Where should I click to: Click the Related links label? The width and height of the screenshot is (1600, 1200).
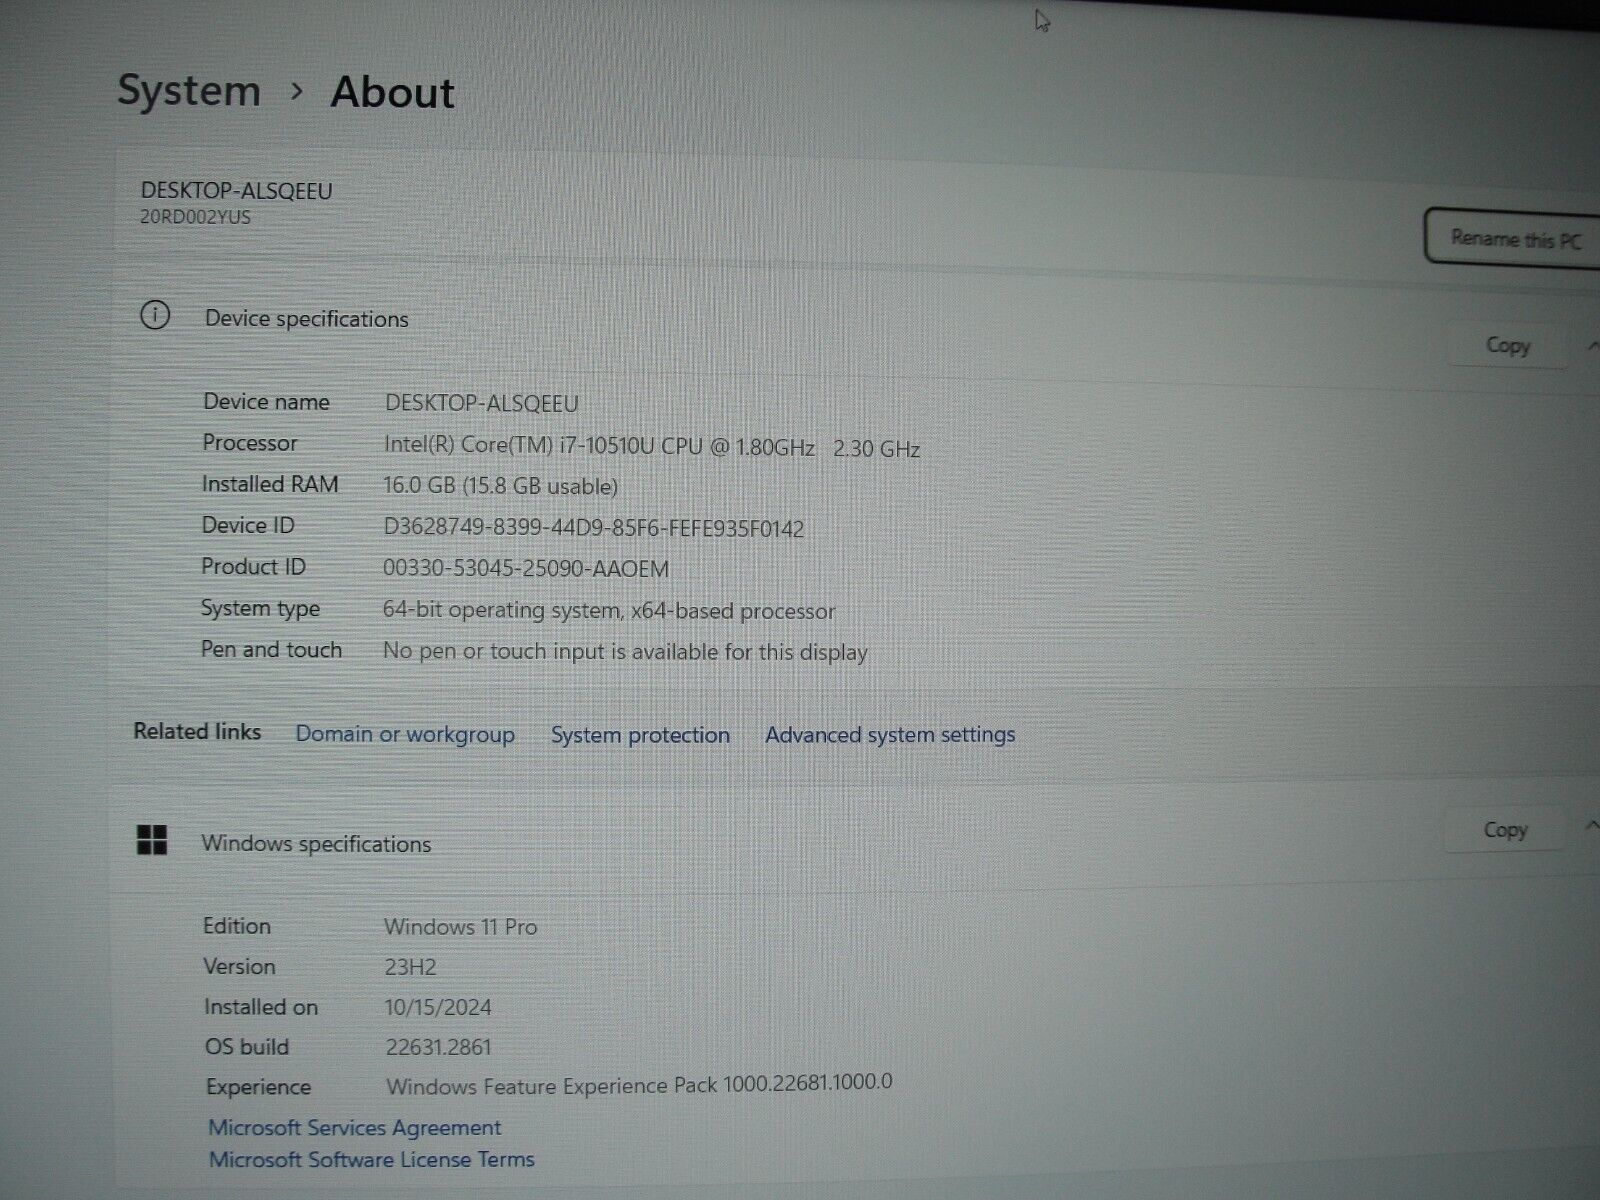[197, 731]
